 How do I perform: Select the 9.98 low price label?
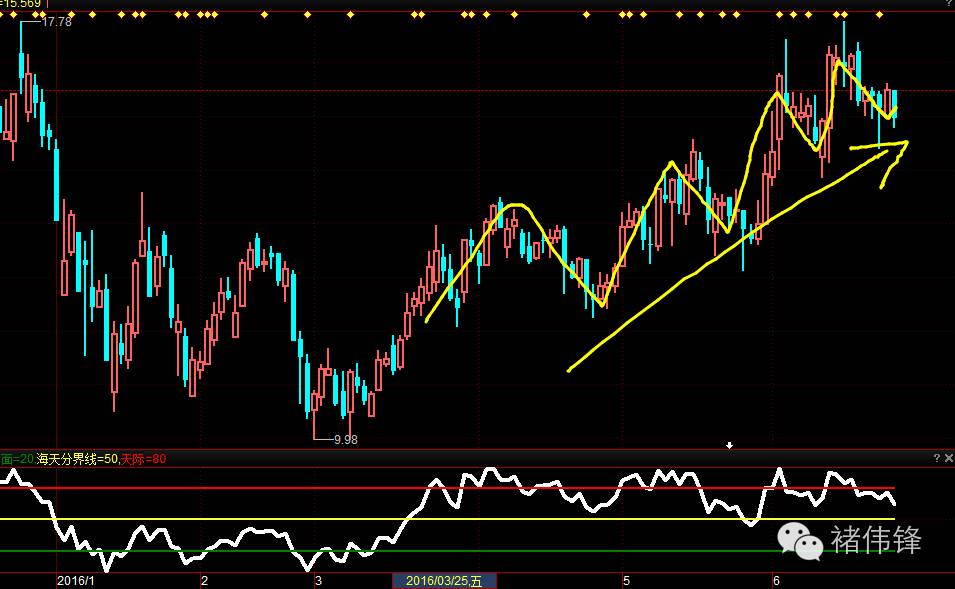point(345,439)
